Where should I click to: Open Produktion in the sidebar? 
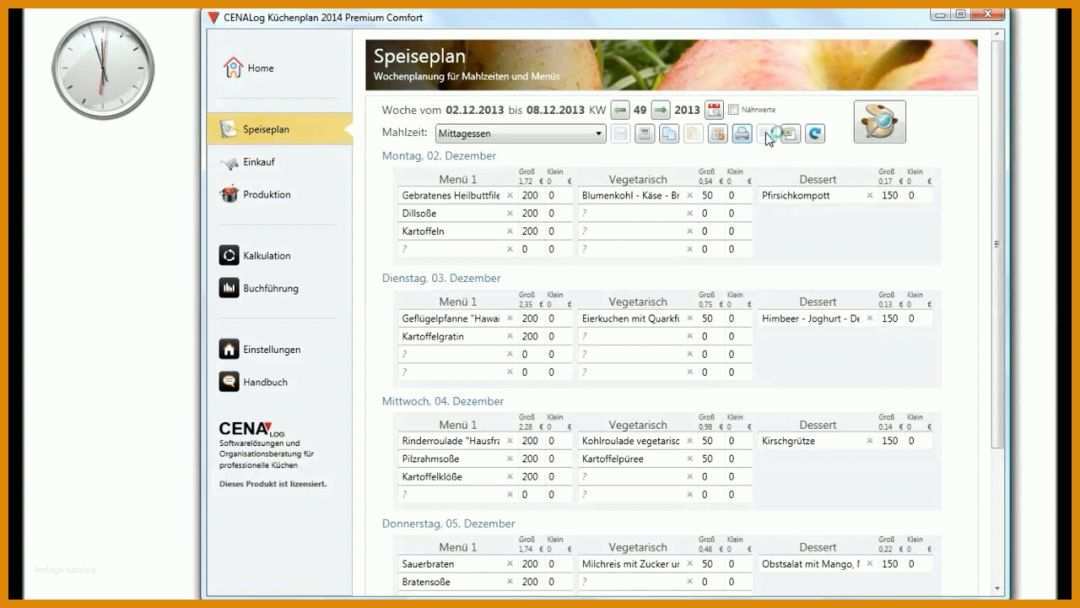coord(255,194)
